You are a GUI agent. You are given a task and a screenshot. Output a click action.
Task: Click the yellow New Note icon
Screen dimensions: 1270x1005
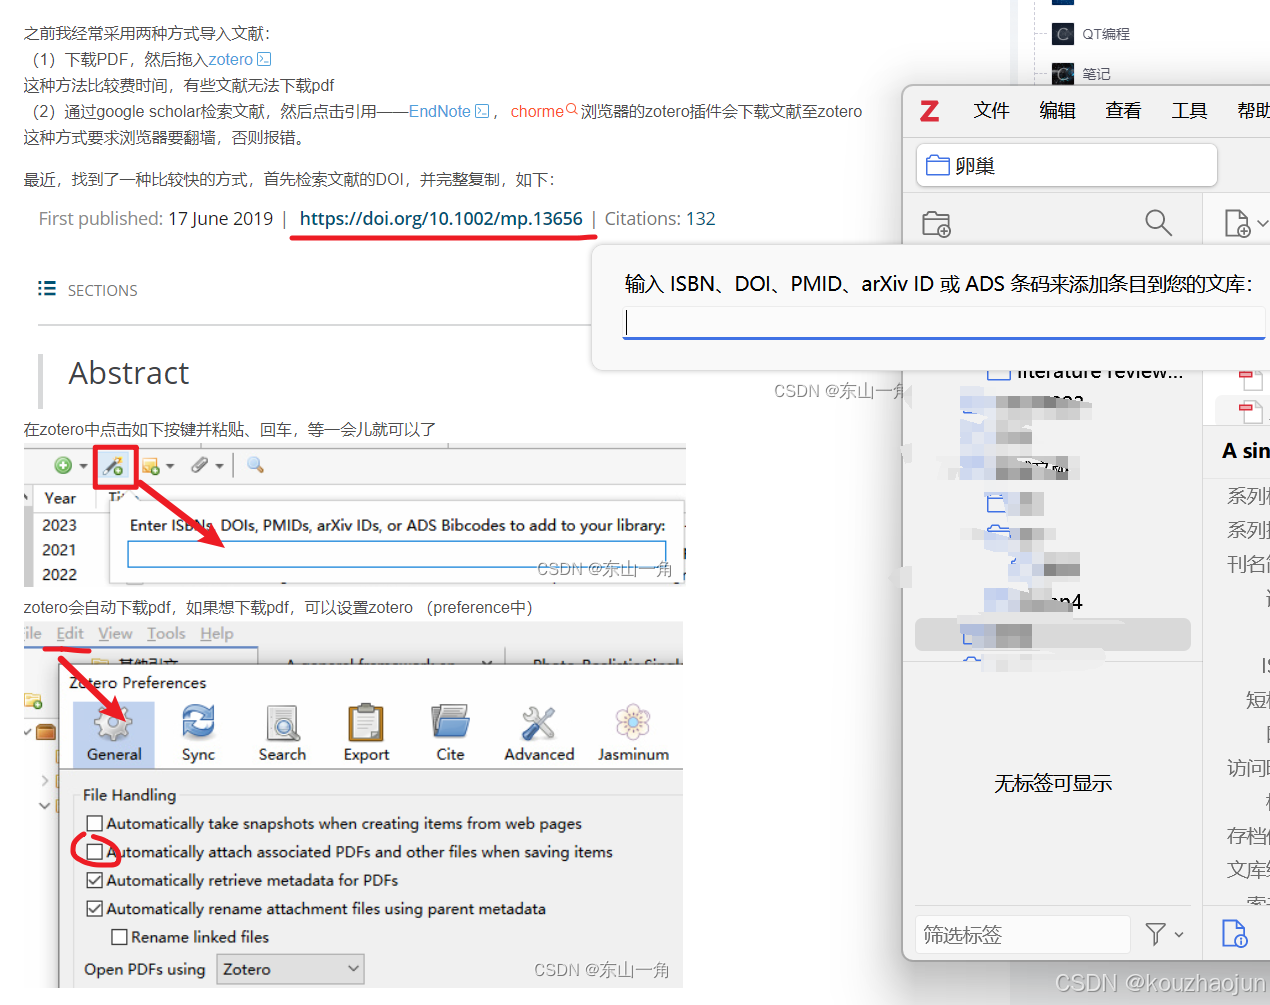[x=151, y=466]
